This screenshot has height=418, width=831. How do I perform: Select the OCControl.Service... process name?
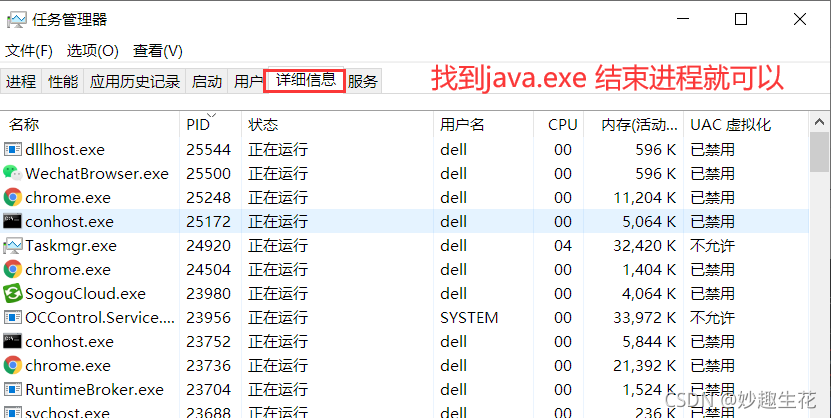[x=100, y=317]
